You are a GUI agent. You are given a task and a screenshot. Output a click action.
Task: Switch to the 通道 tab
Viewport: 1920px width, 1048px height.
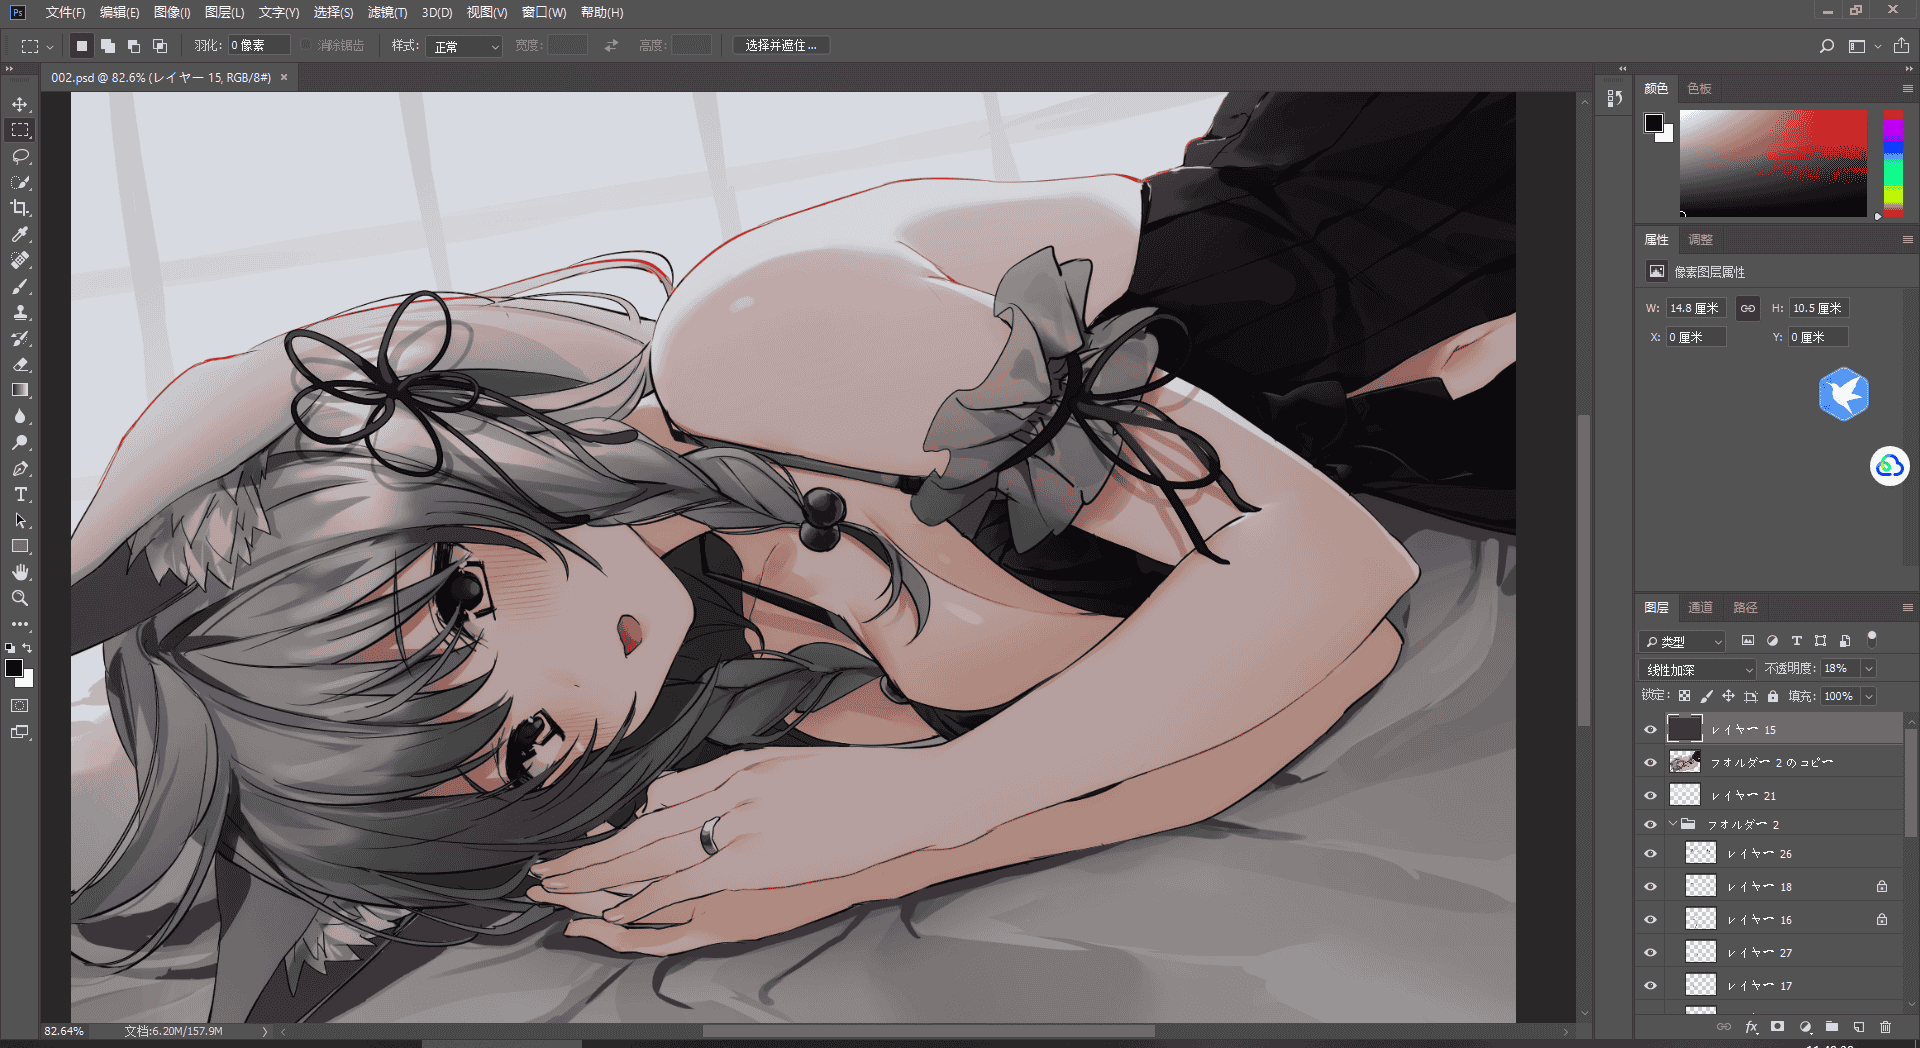[1700, 608]
